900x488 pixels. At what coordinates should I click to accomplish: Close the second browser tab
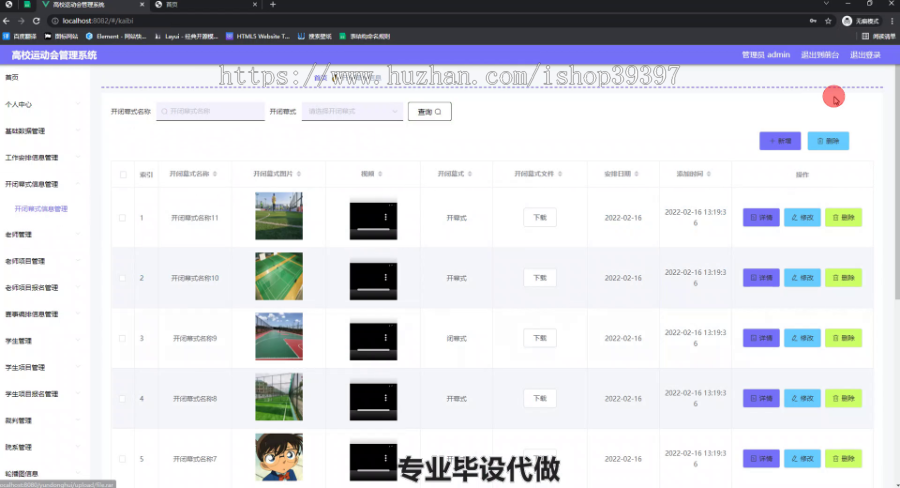(x=255, y=5)
